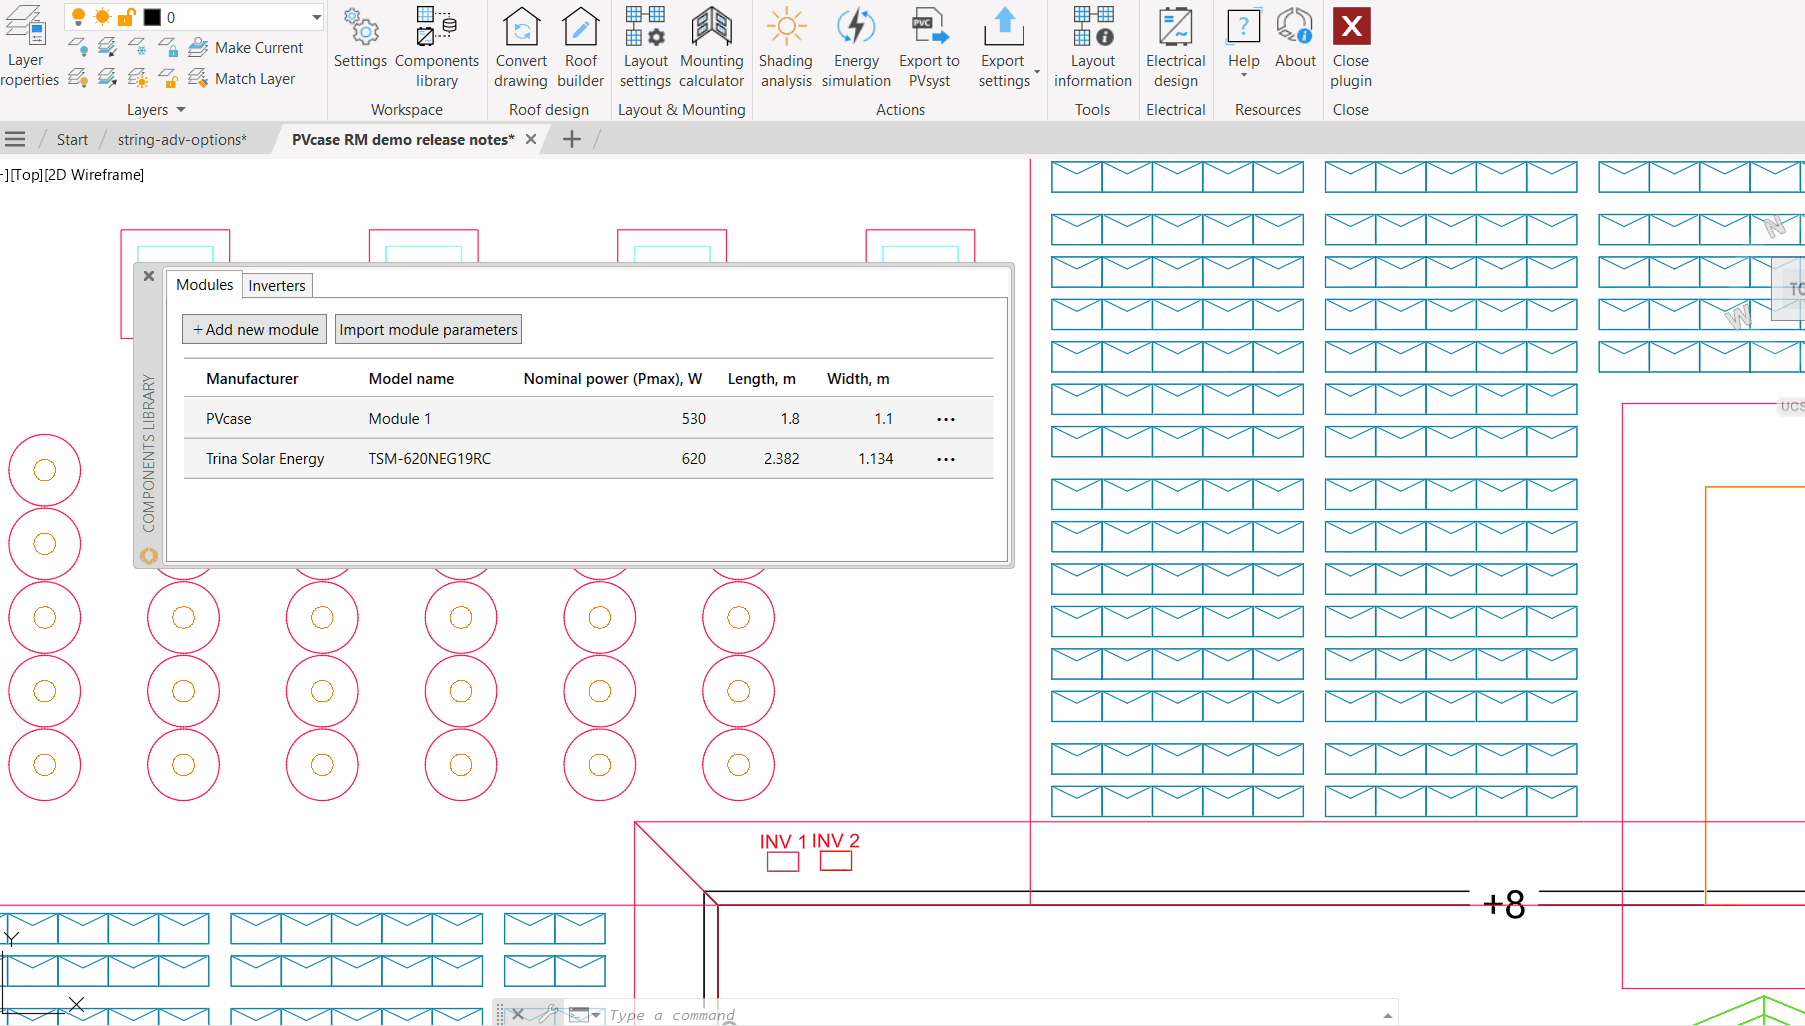Click Export to PVsyst
Viewport: 1805px width, 1026px height.
coord(929,46)
